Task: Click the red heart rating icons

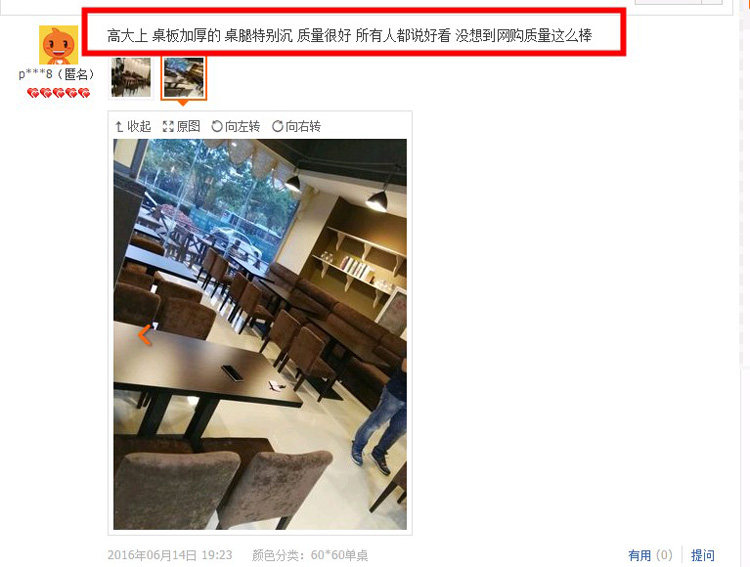Action: click(58, 93)
